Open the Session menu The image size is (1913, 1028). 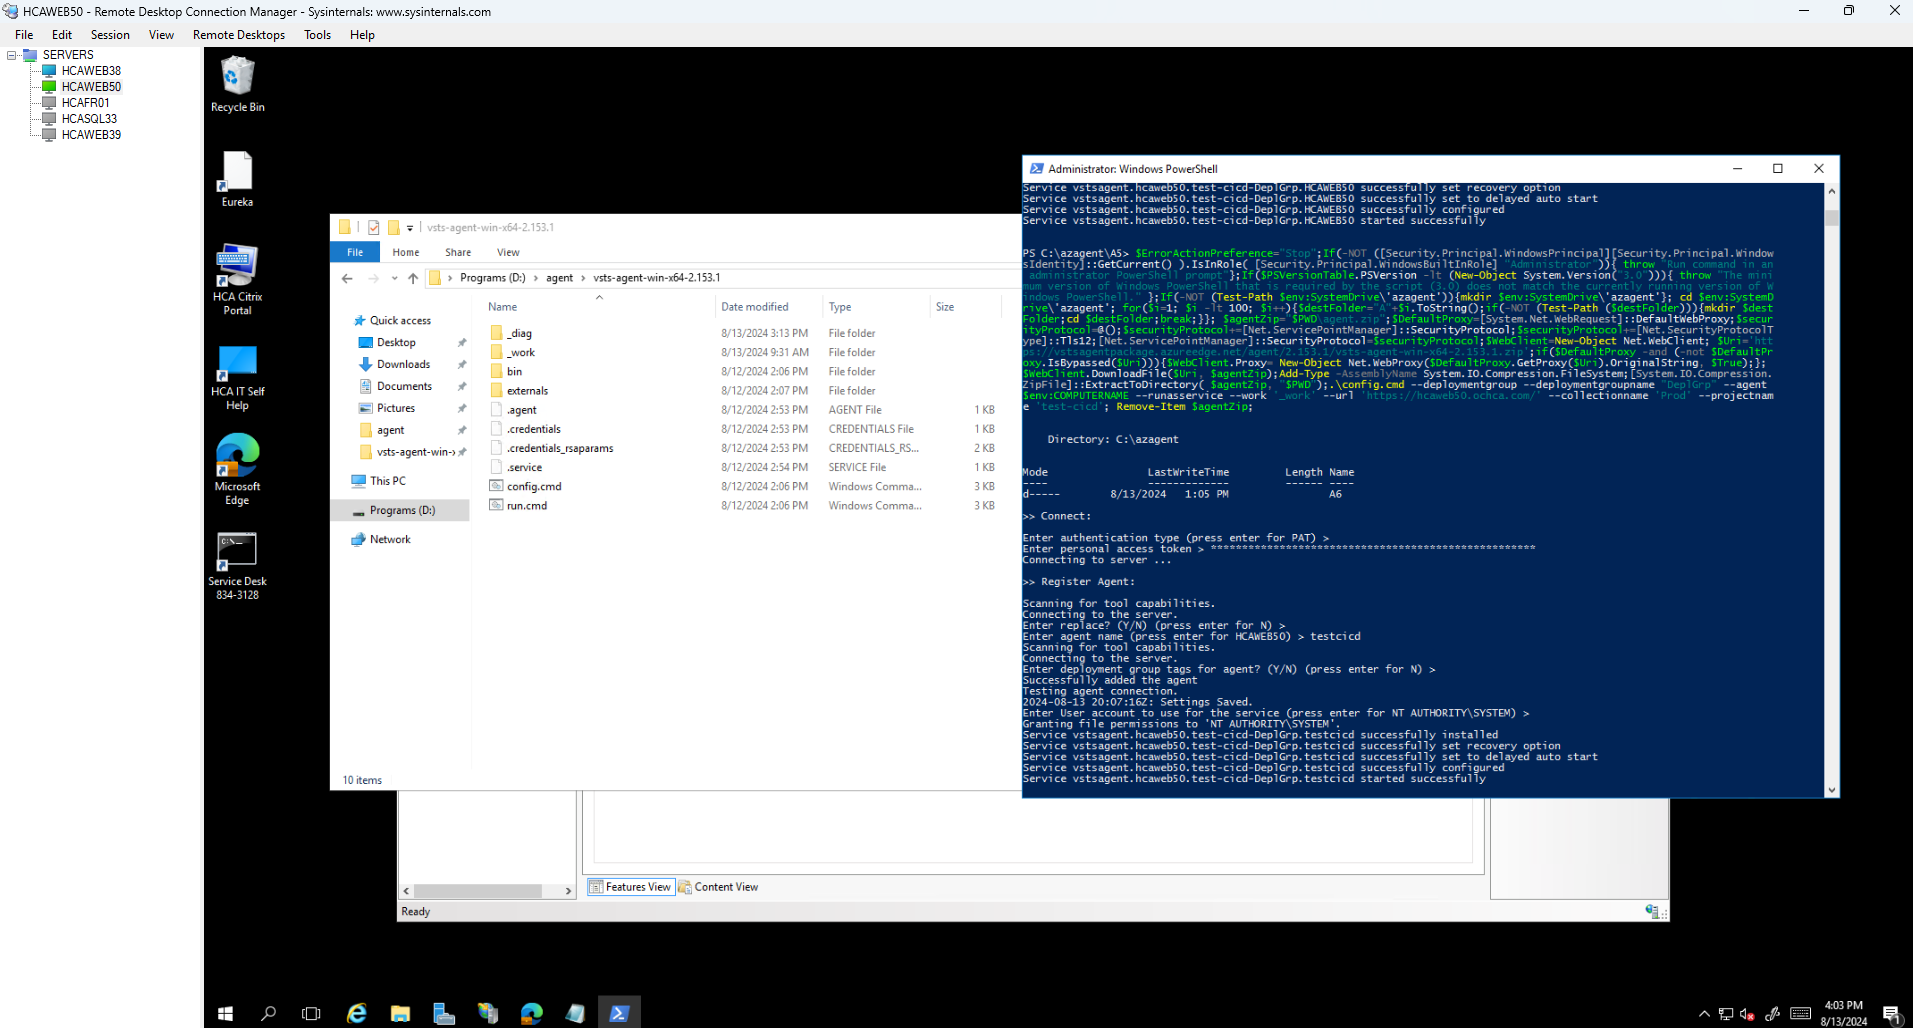click(110, 35)
